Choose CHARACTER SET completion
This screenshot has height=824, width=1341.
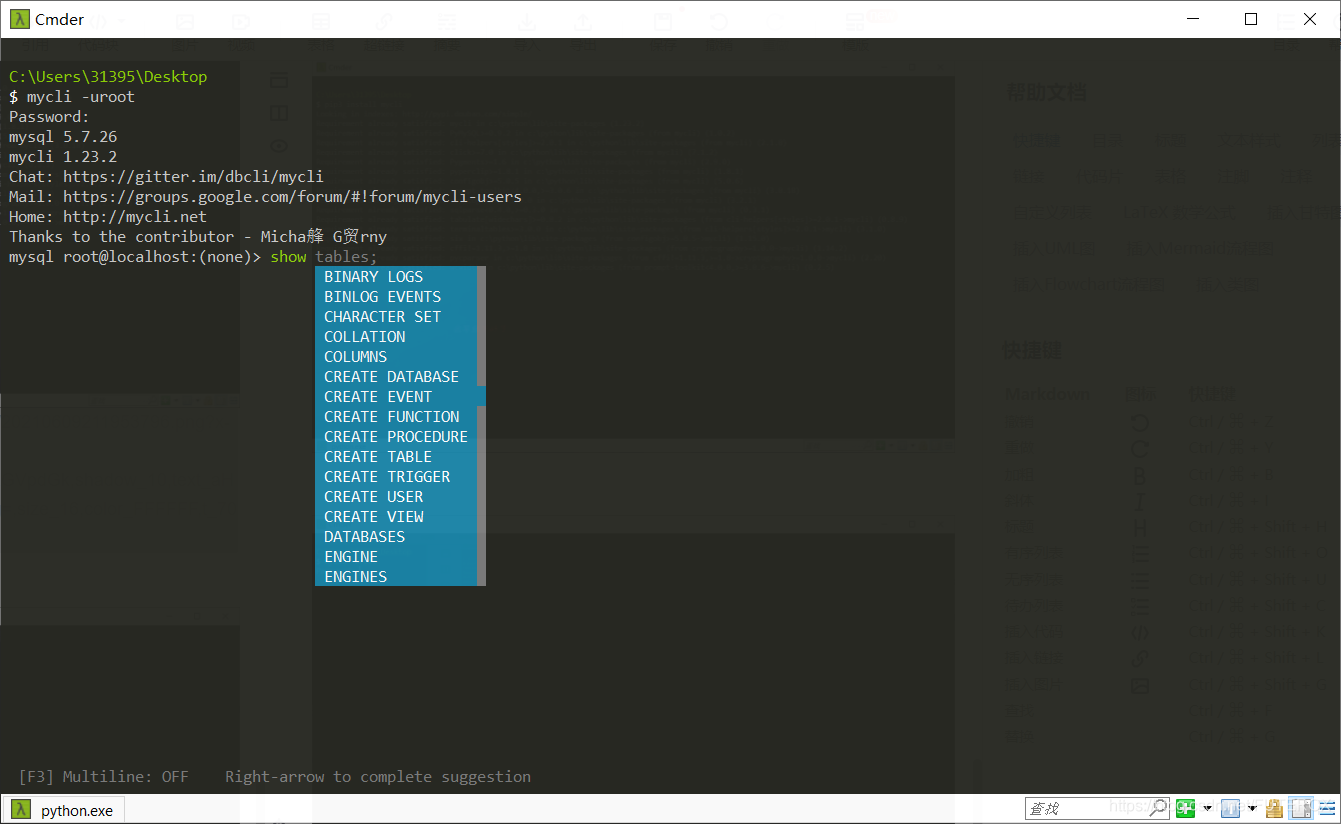[x=396, y=316]
